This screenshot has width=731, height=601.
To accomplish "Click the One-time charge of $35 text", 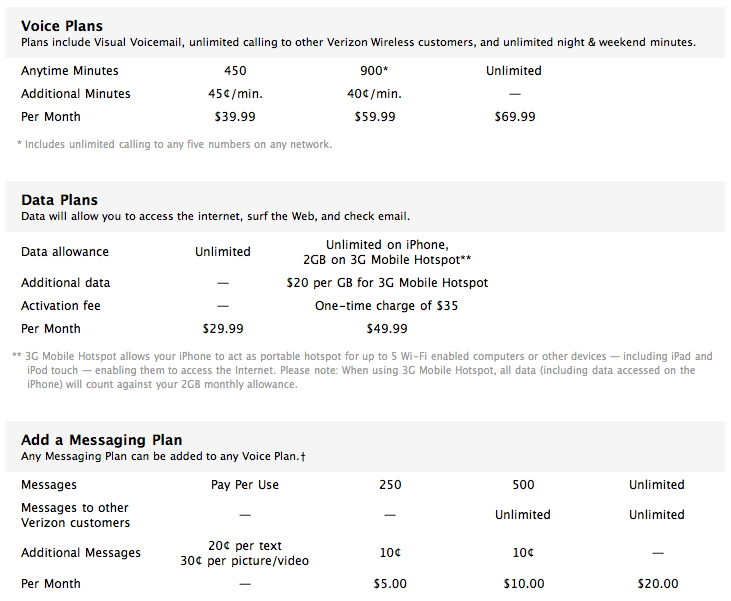I will 387,306.
